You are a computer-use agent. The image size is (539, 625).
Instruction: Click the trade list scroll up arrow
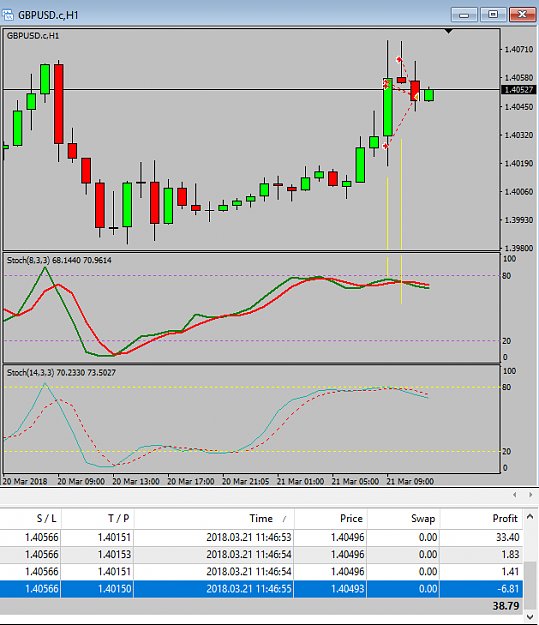tap(530, 517)
